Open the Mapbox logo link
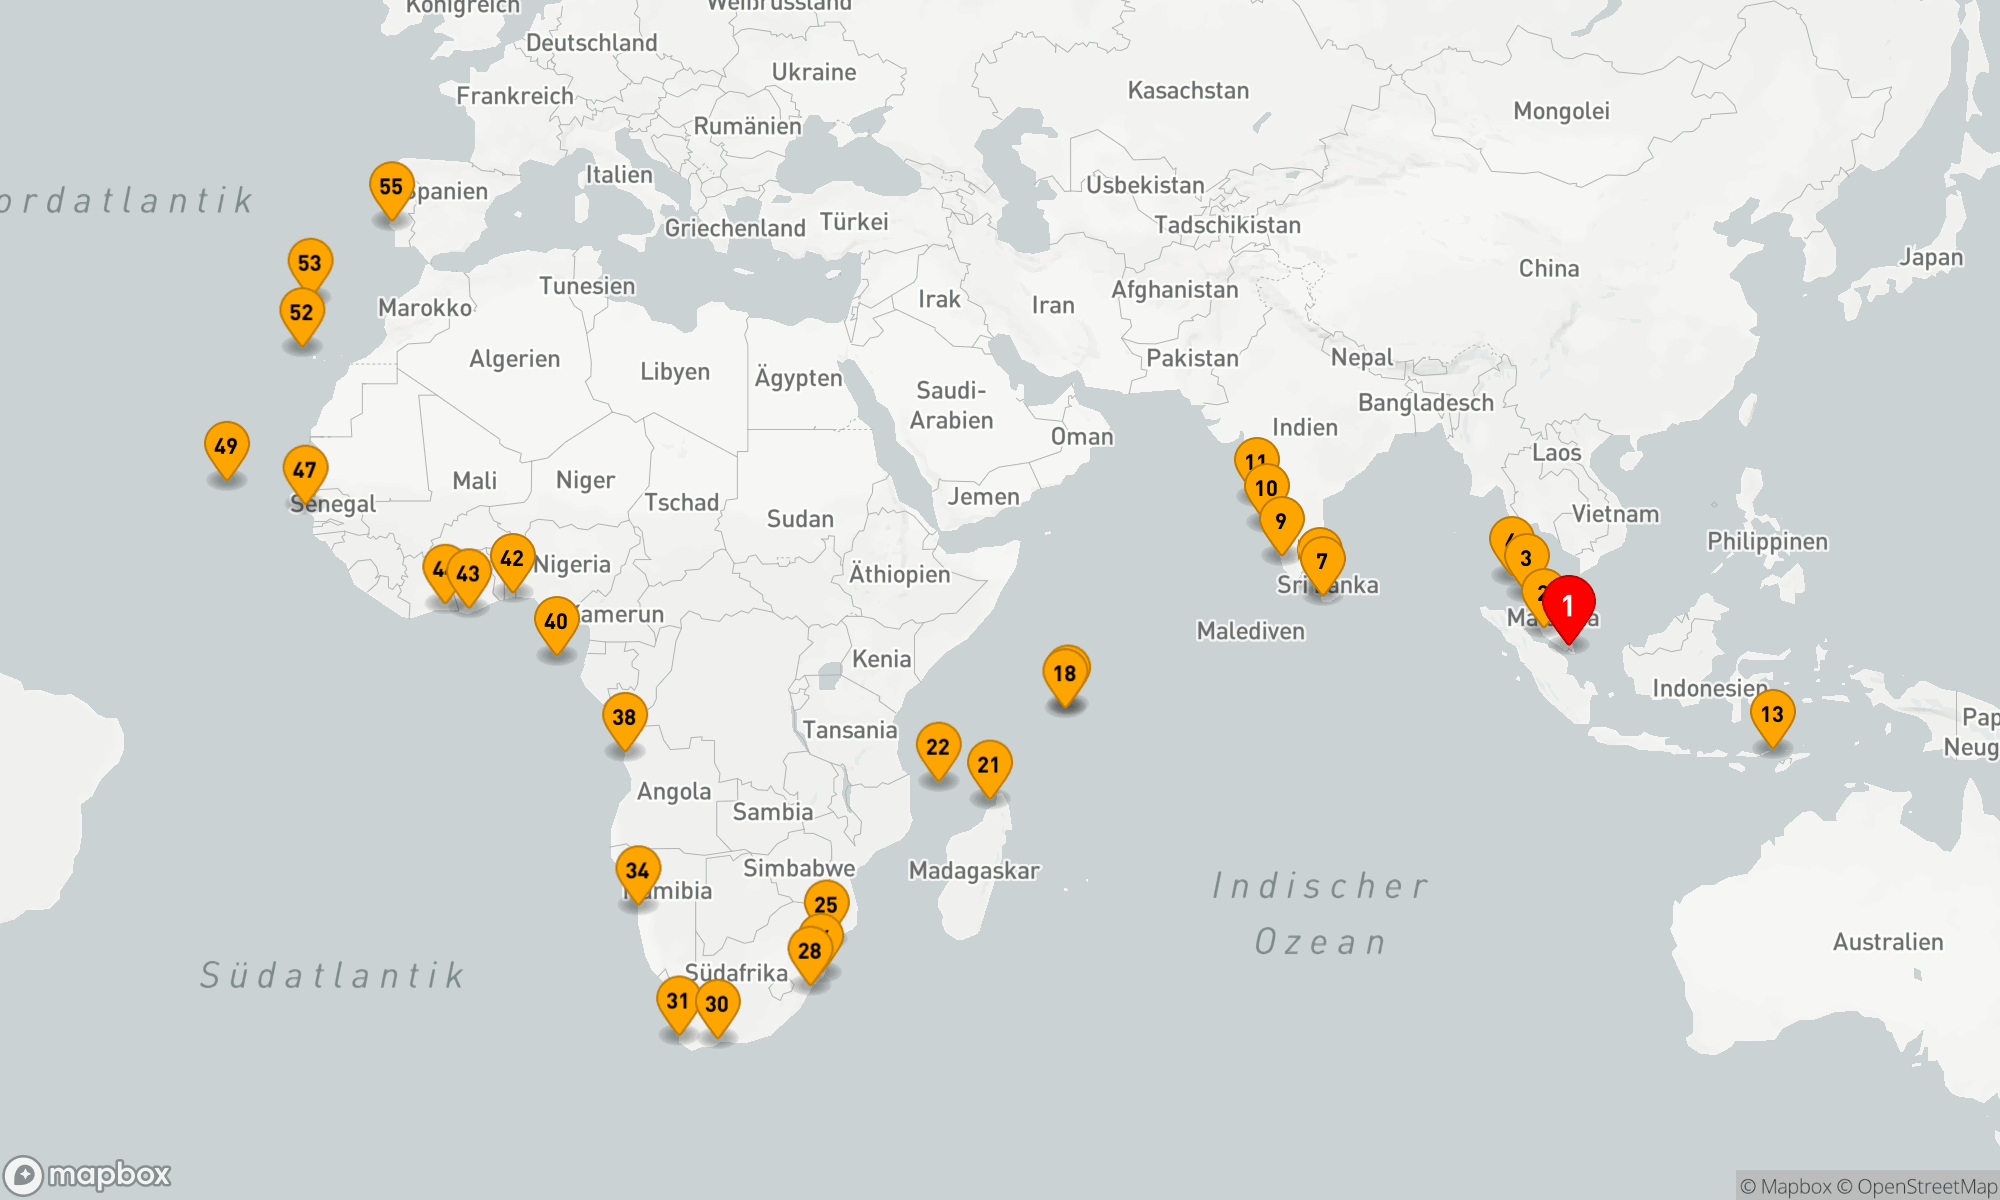Image resolution: width=2000 pixels, height=1200 pixels. [x=88, y=1174]
